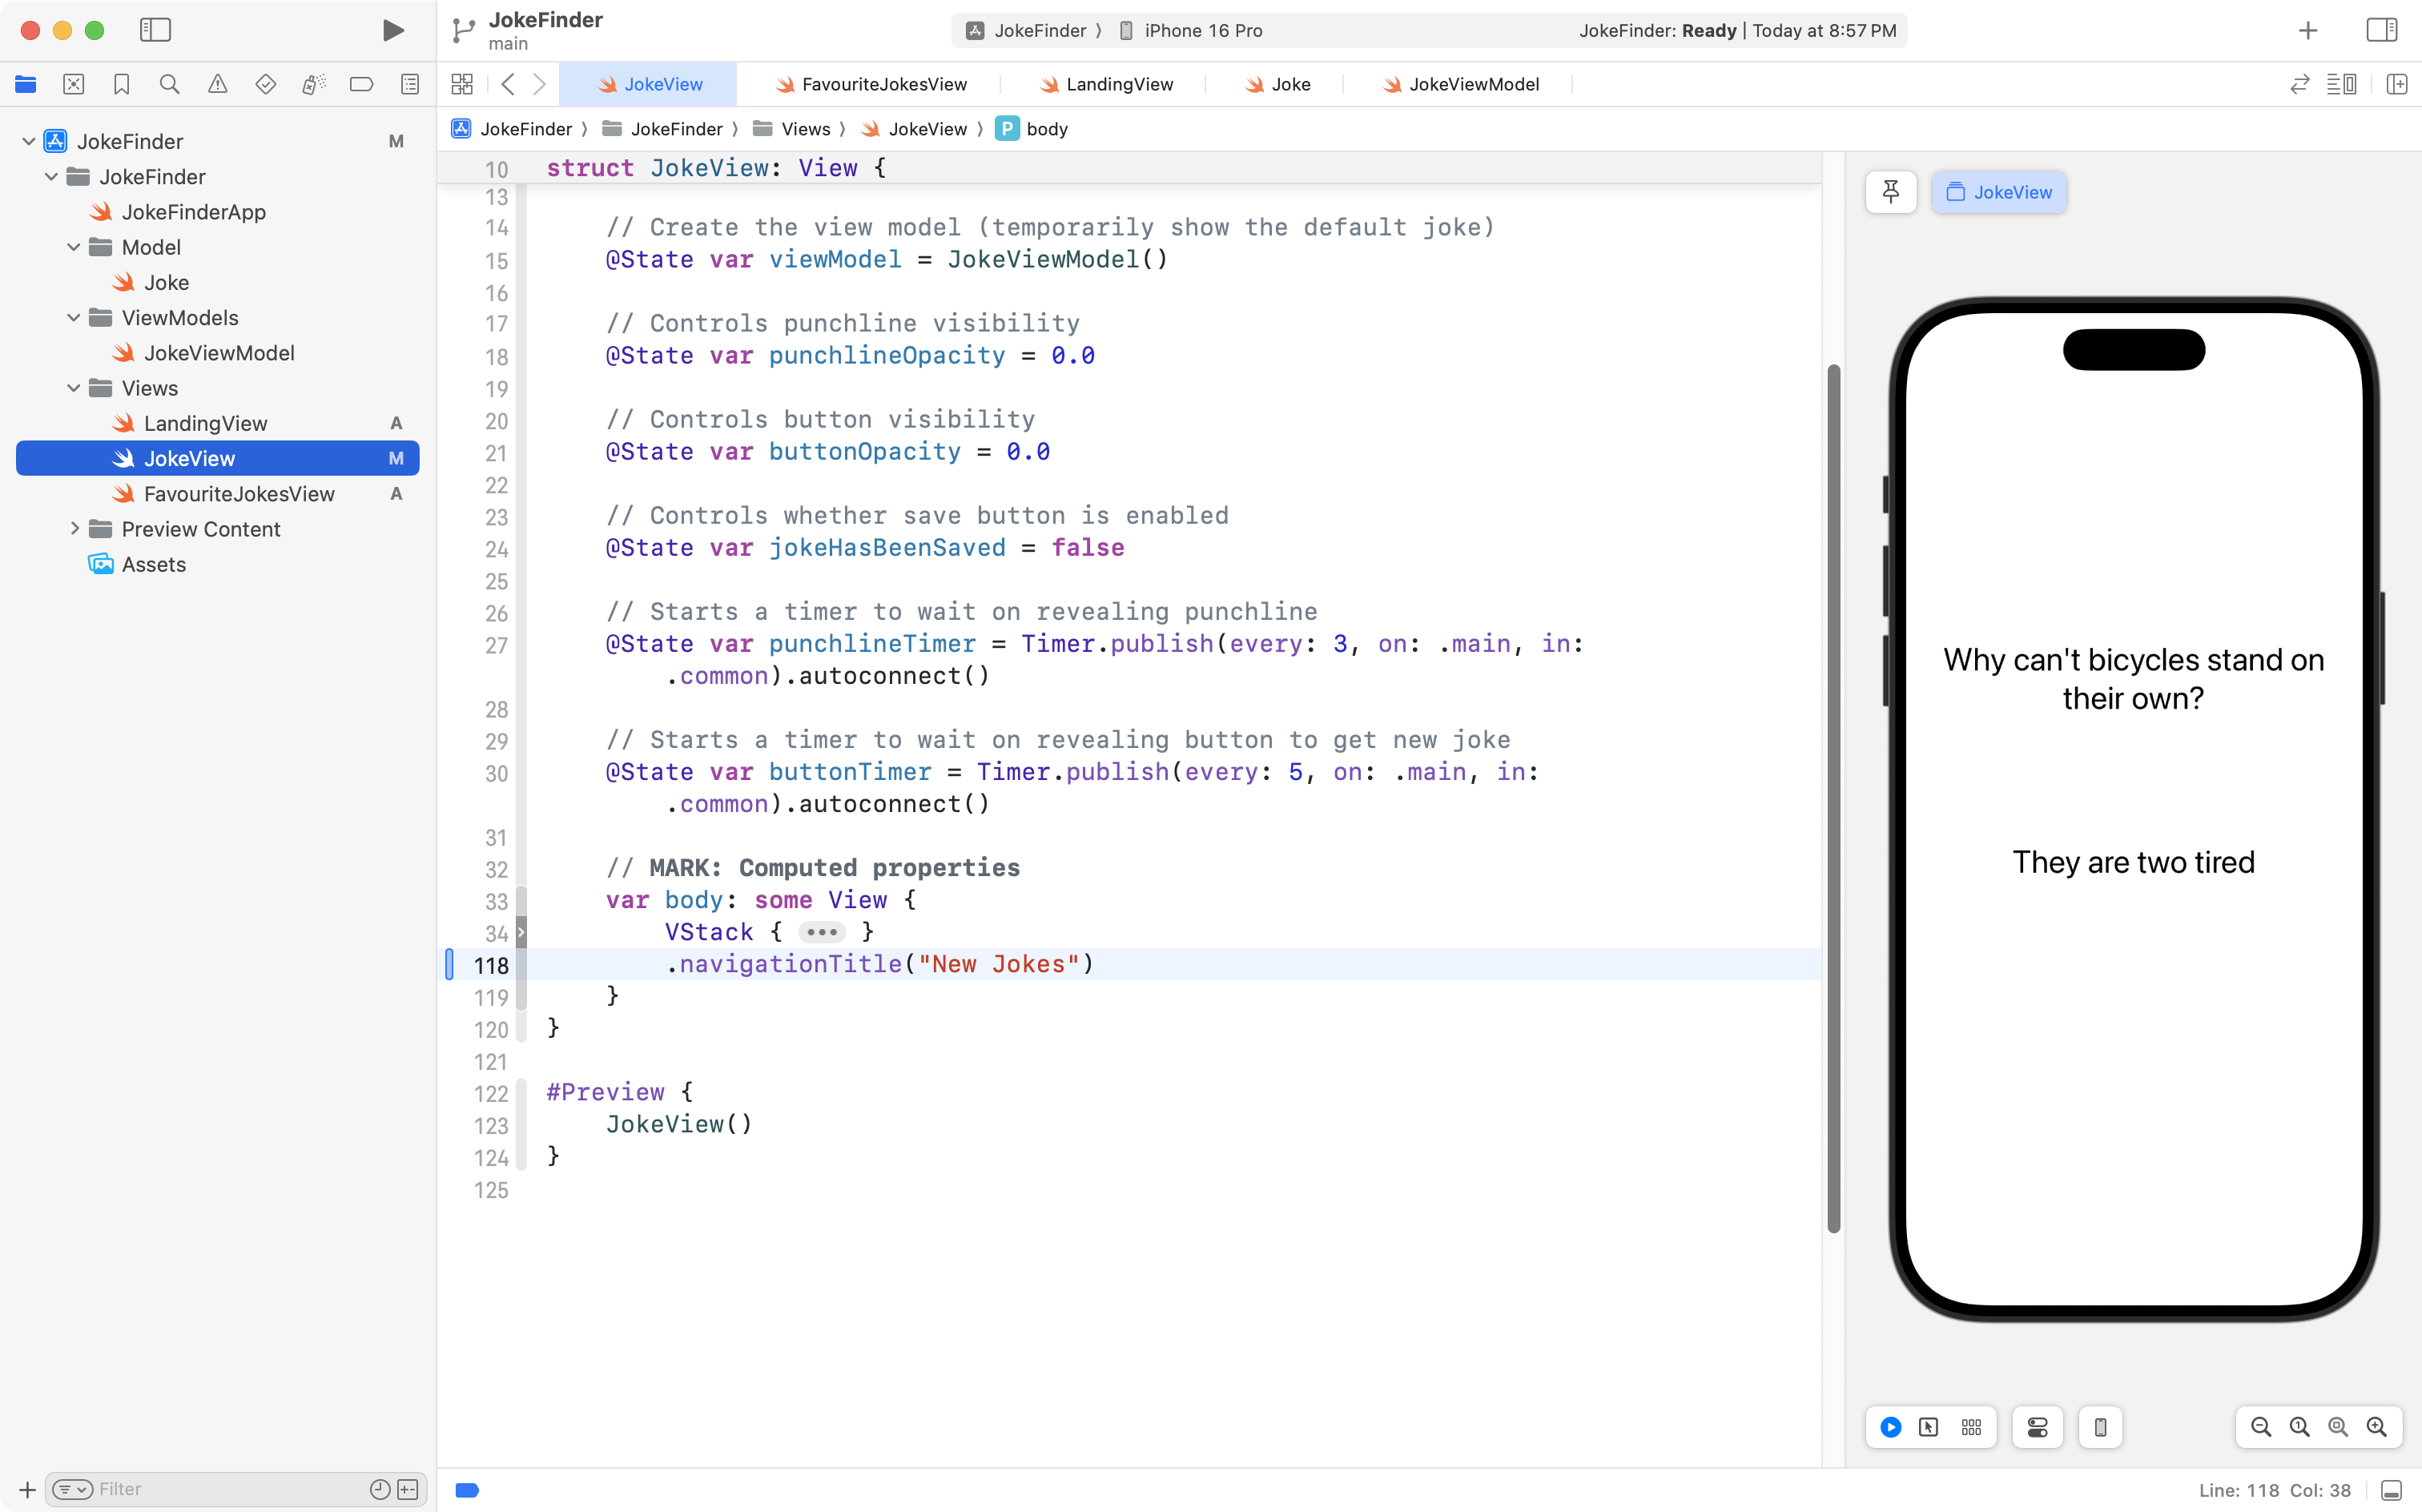The height and width of the screenshot is (1512, 2422).
Task: Switch to the FavouriteJokesView tab
Action: point(883,84)
